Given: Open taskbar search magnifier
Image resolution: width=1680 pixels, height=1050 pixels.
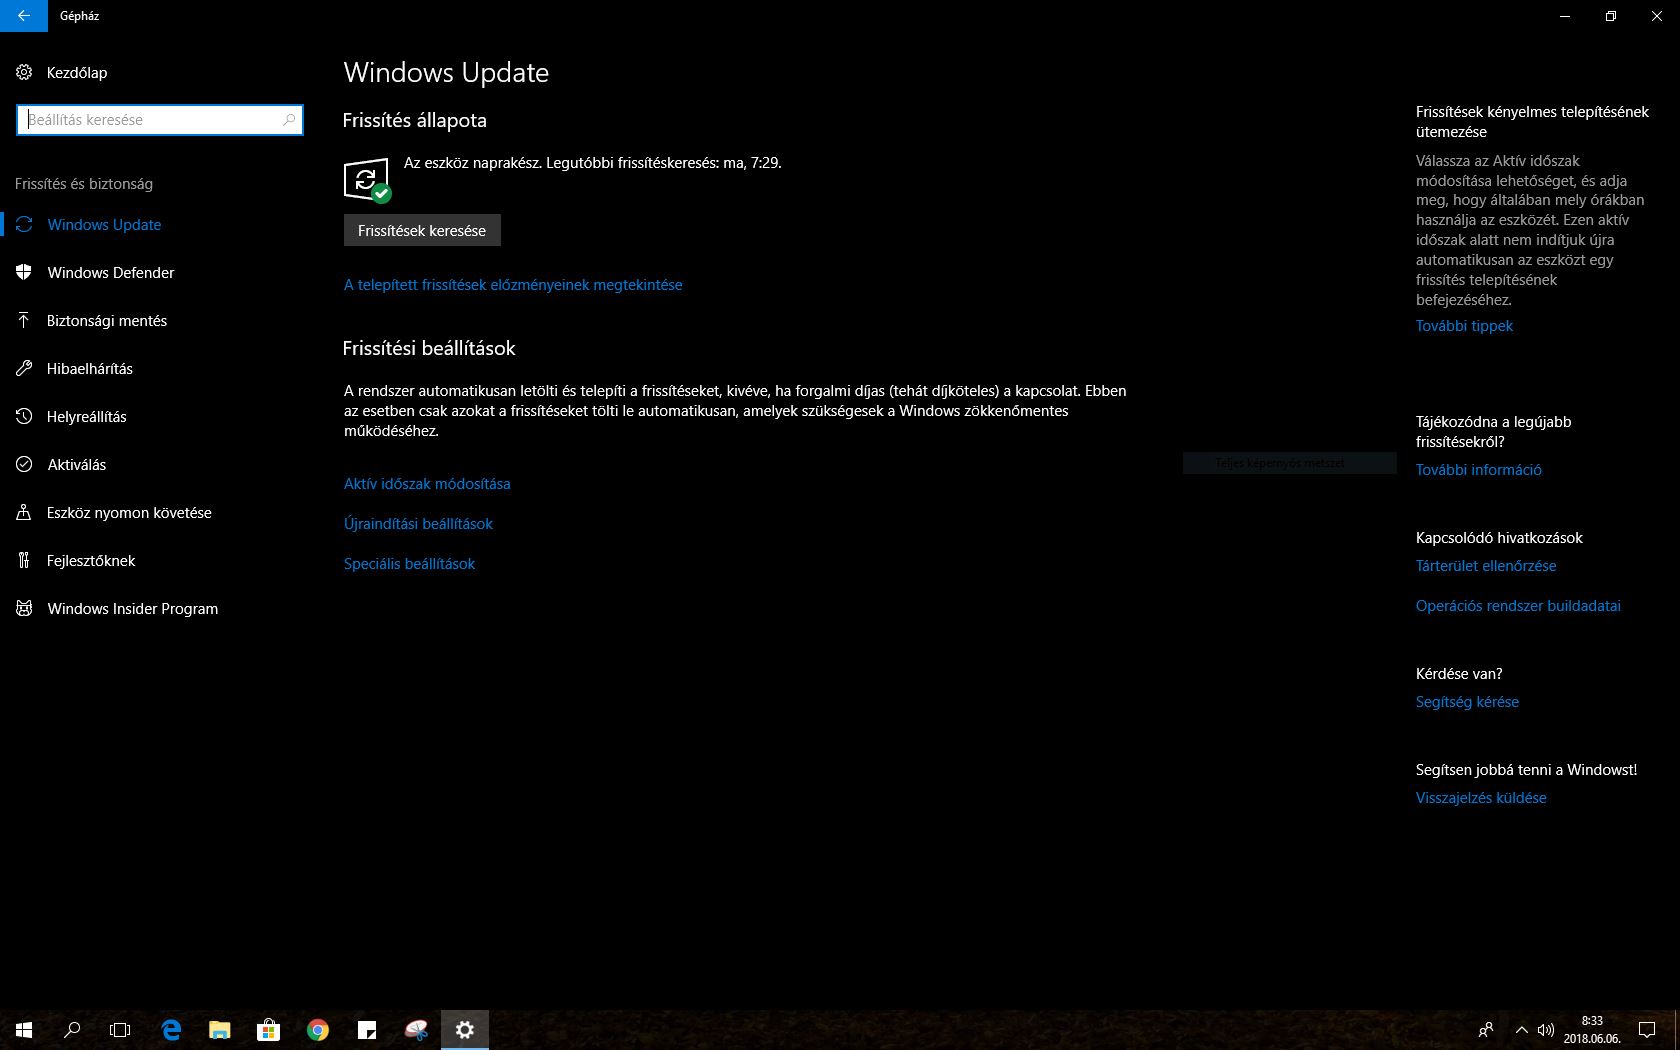Looking at the screenshot, I should tap(72, 1030).
